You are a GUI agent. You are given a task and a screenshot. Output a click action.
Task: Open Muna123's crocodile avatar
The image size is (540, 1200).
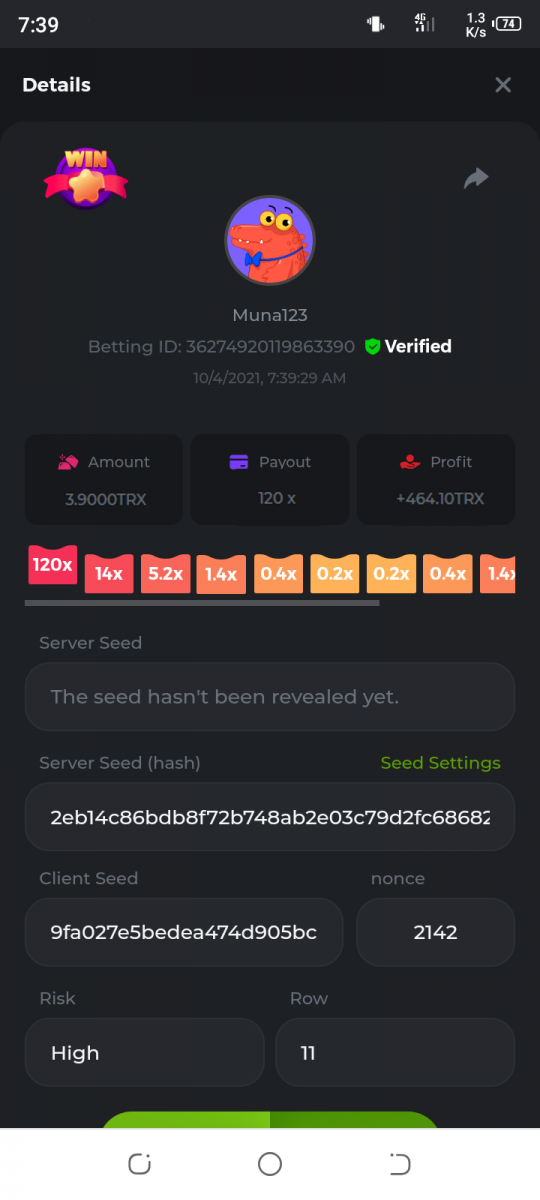tap(270, 240)
